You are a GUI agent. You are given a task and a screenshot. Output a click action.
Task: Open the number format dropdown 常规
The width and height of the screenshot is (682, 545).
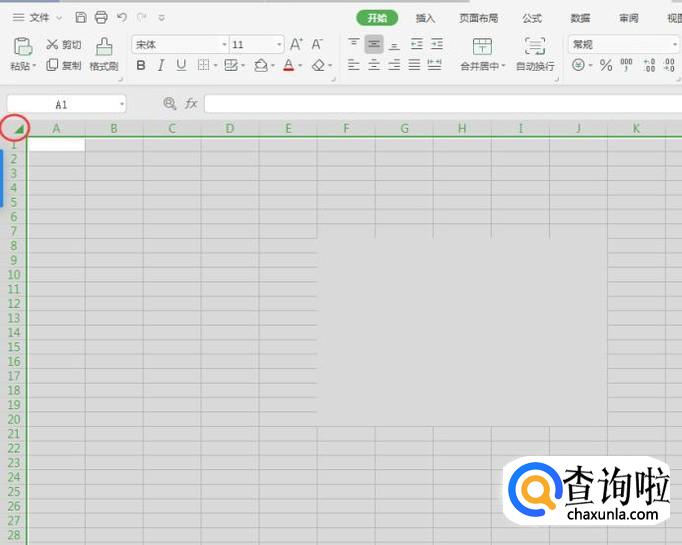(622, 45)
